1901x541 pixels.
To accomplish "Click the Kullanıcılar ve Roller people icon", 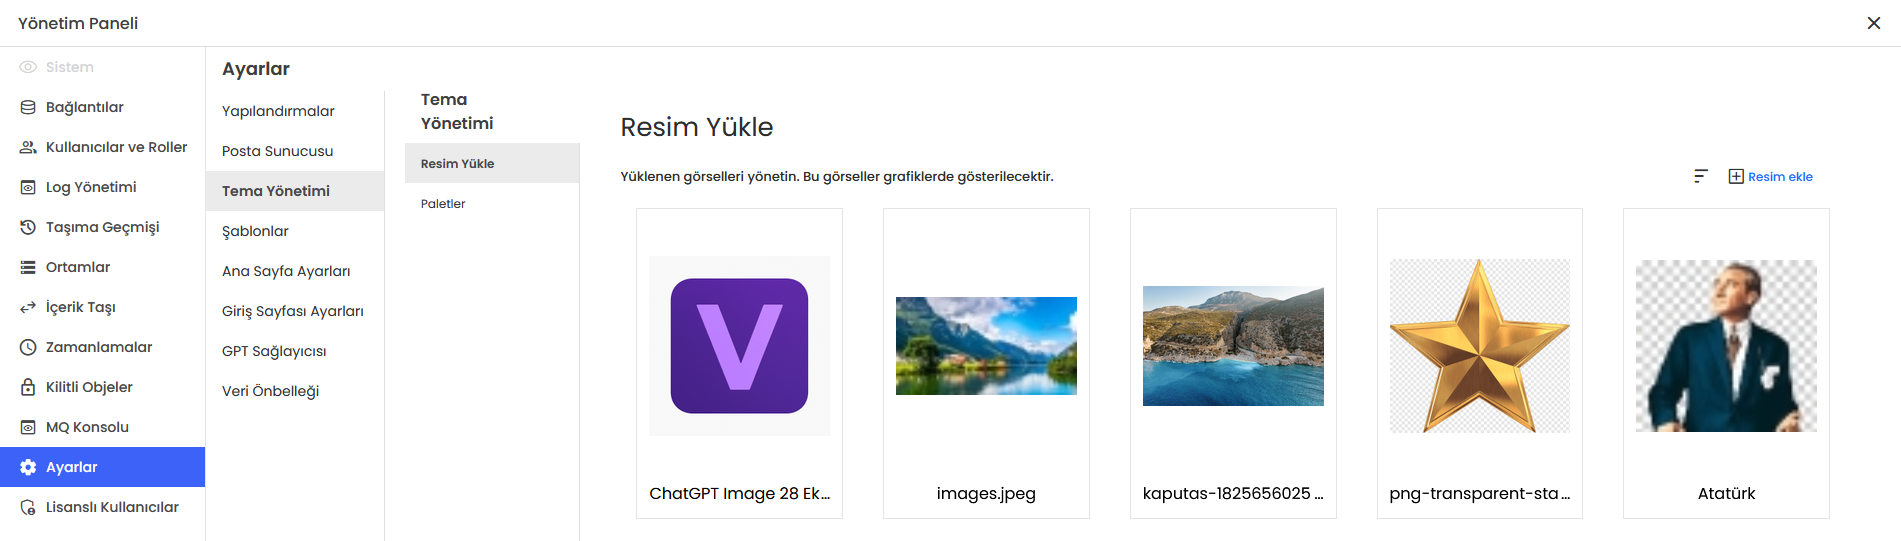I will point(28,147).
